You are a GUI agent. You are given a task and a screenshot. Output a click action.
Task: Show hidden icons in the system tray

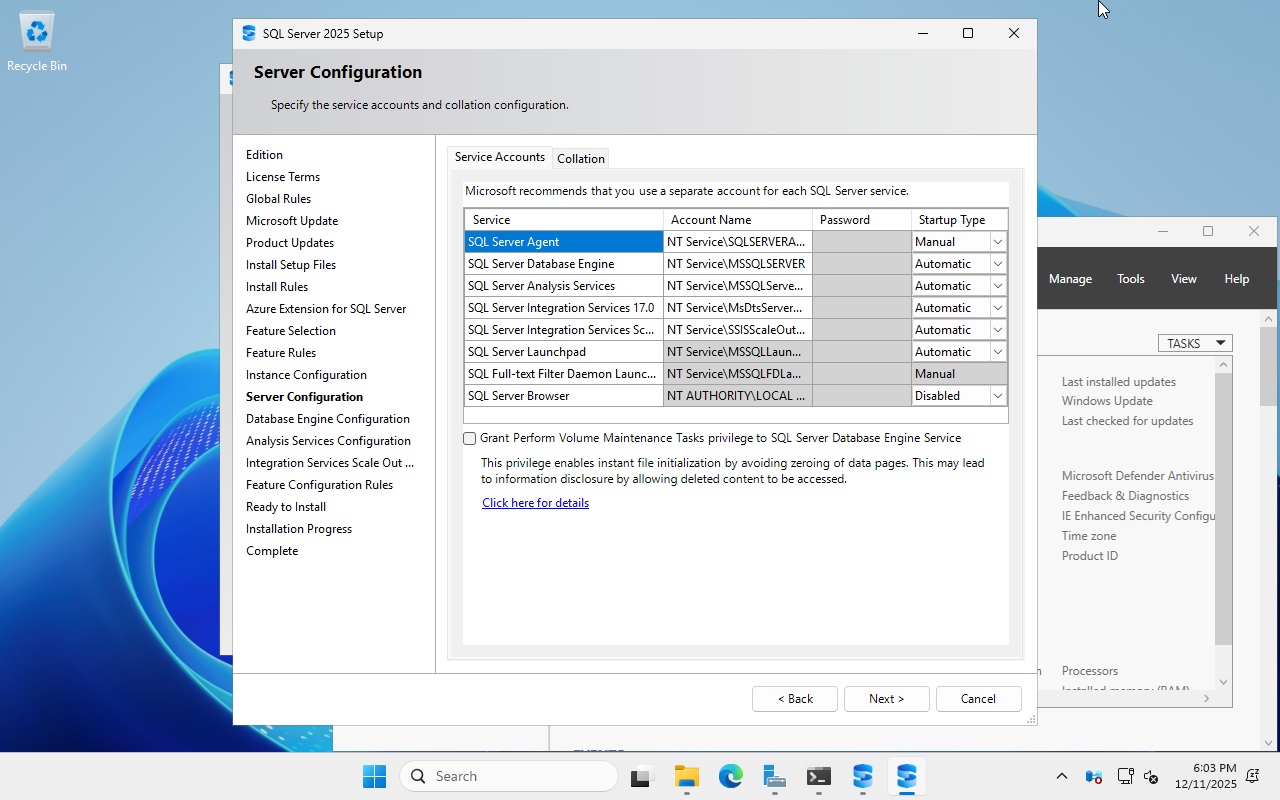pos(1062,776)
